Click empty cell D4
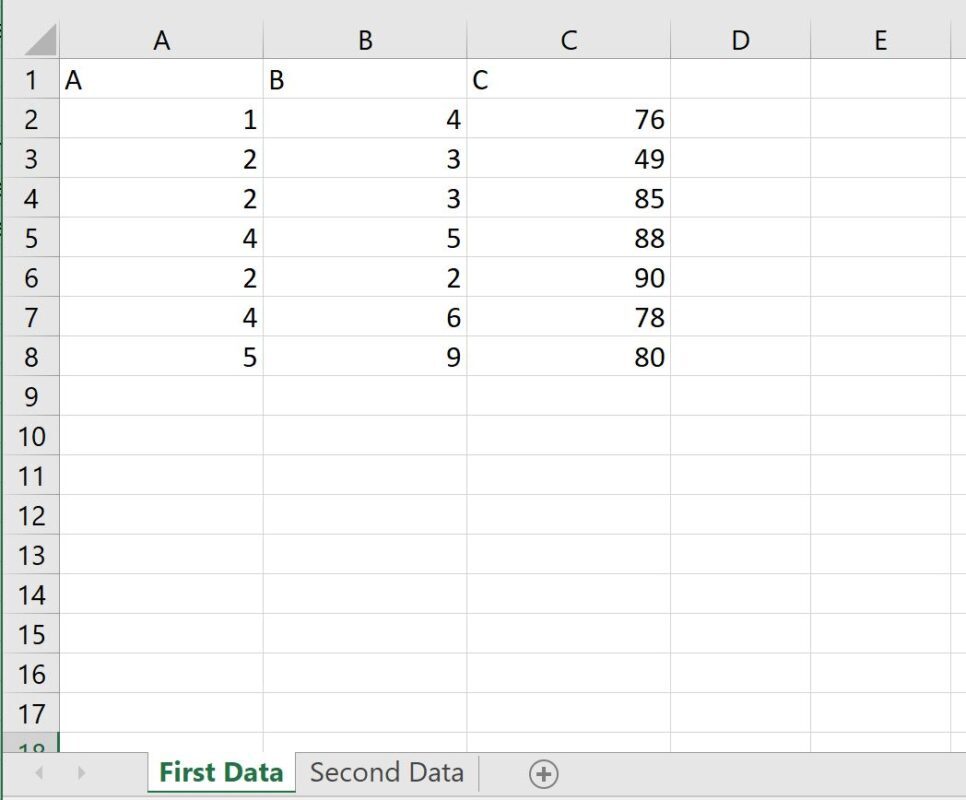 [x=741, y=198]
